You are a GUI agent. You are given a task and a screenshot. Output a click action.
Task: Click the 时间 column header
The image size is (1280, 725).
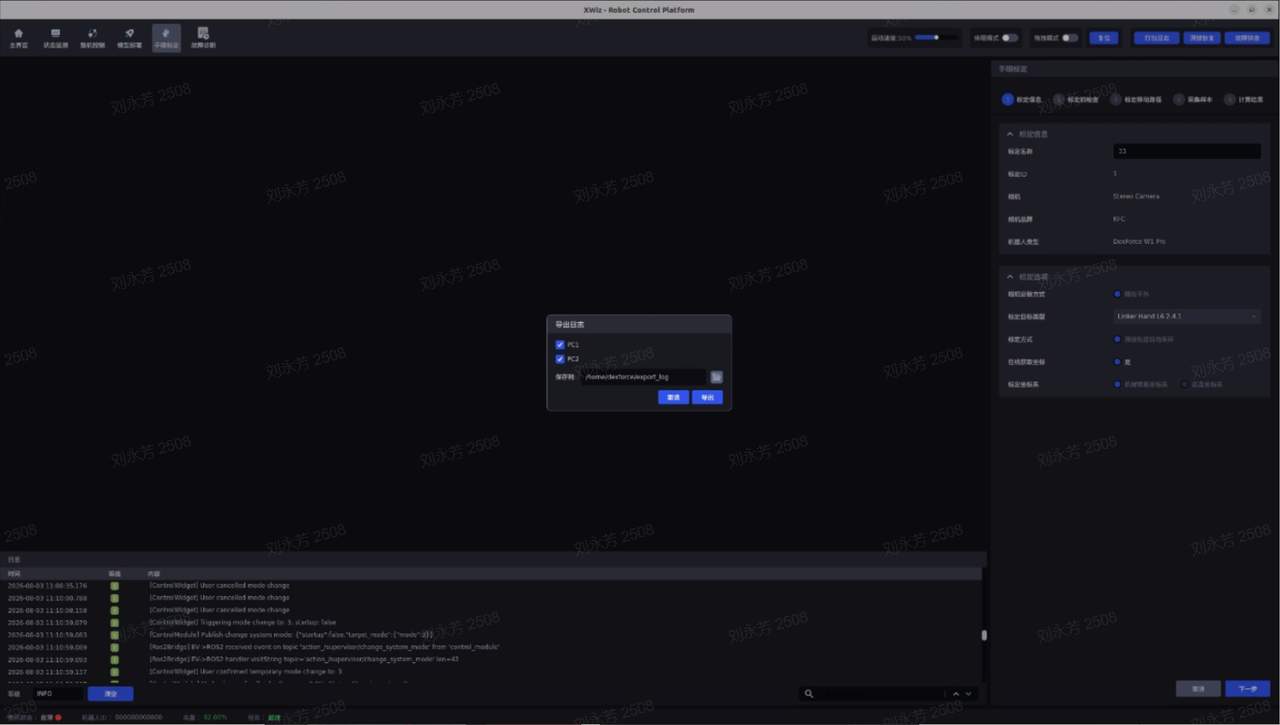click(x=14, y=574)
